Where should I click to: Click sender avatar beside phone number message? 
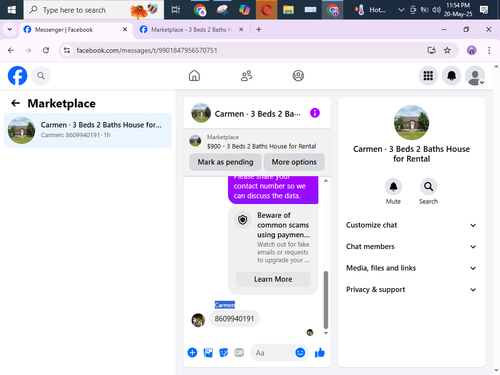(198, 320)
